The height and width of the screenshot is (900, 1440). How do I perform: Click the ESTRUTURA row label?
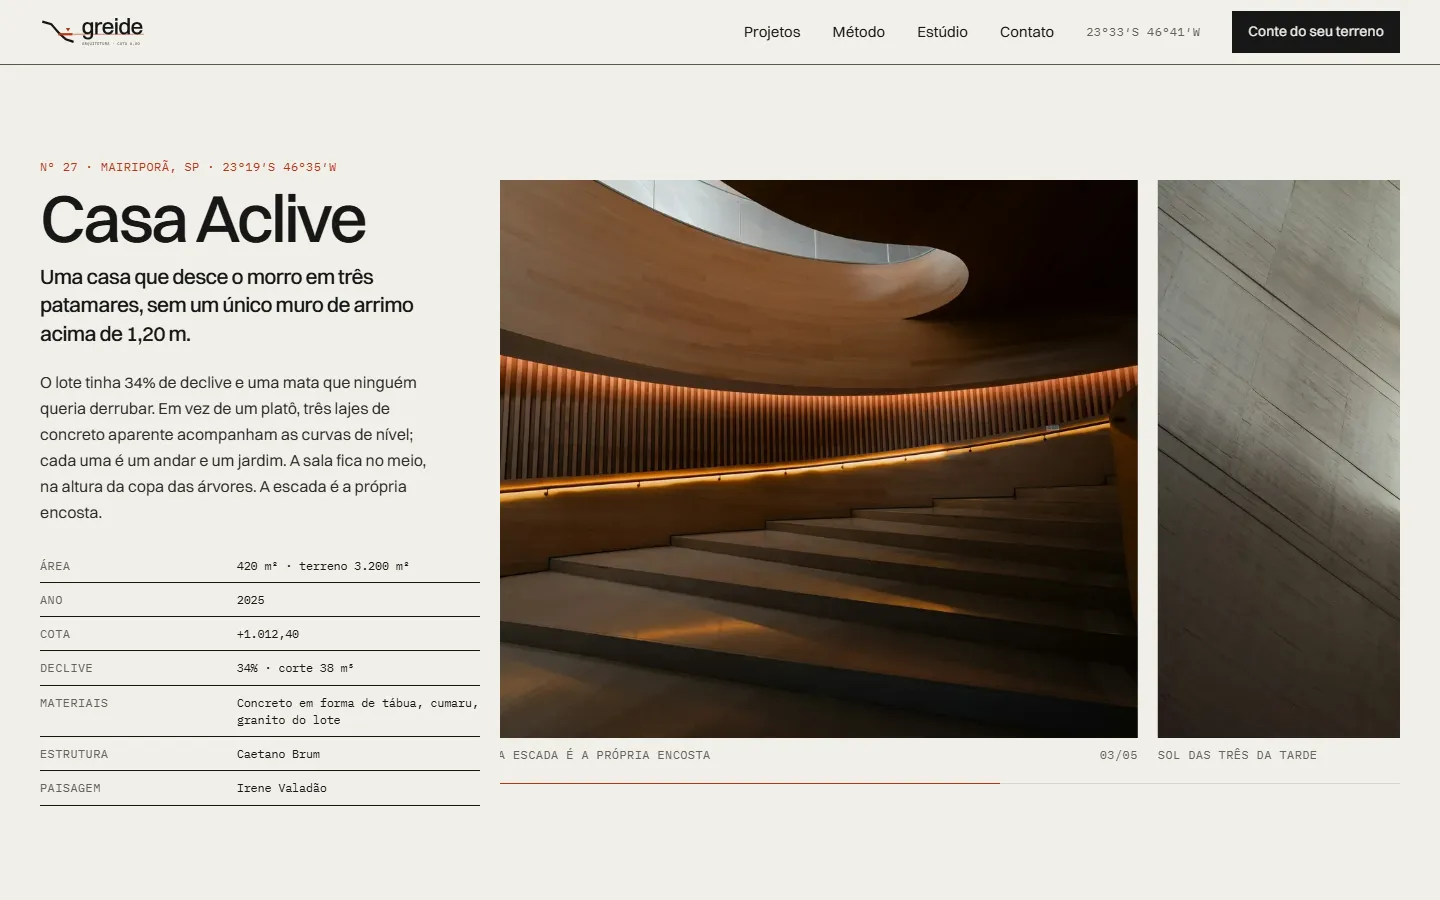click(x=74, y=754)
